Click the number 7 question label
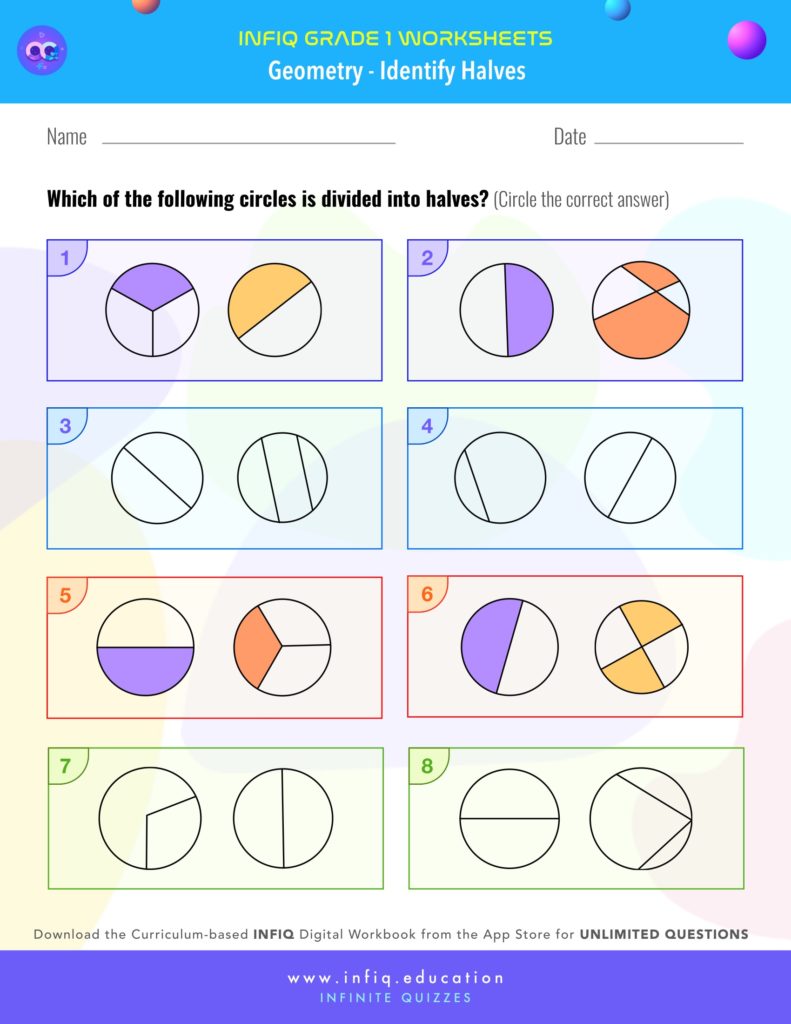 (x=65, y=766)
